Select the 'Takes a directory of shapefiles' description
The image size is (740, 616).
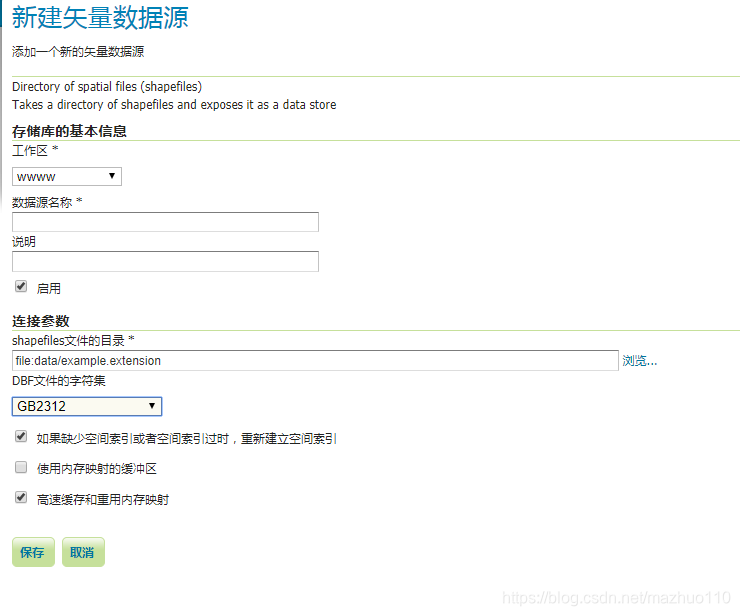pyautogui.click(x=174, y=105)
